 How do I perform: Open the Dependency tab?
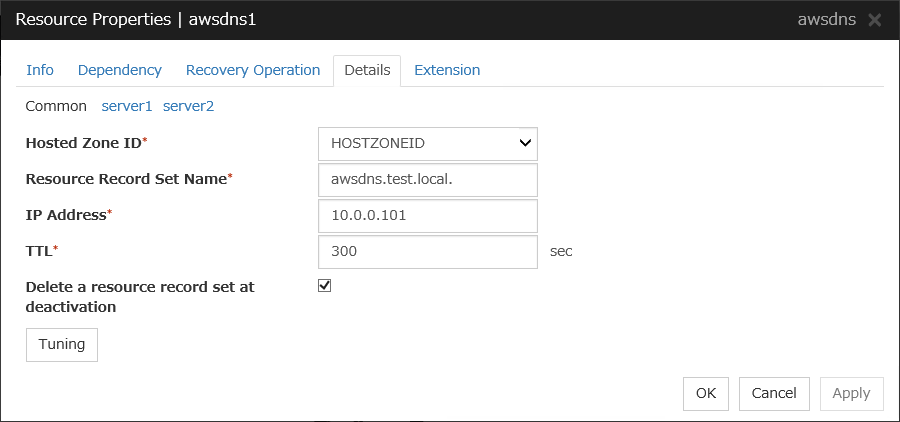pyautogui.click(x=119, y=70)
